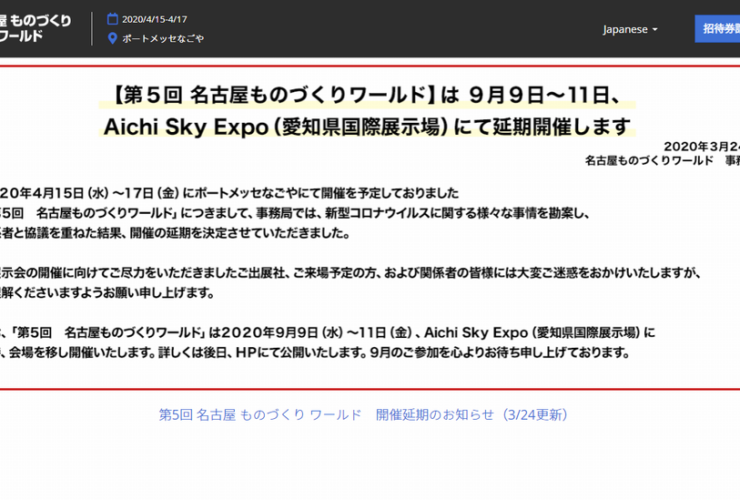Click the blue 招待券 button
740x500 pixels.
pos(717,29)
